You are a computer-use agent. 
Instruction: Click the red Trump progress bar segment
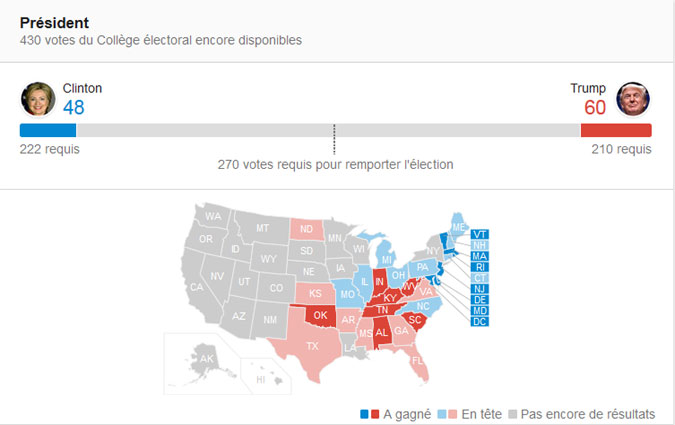616,130
